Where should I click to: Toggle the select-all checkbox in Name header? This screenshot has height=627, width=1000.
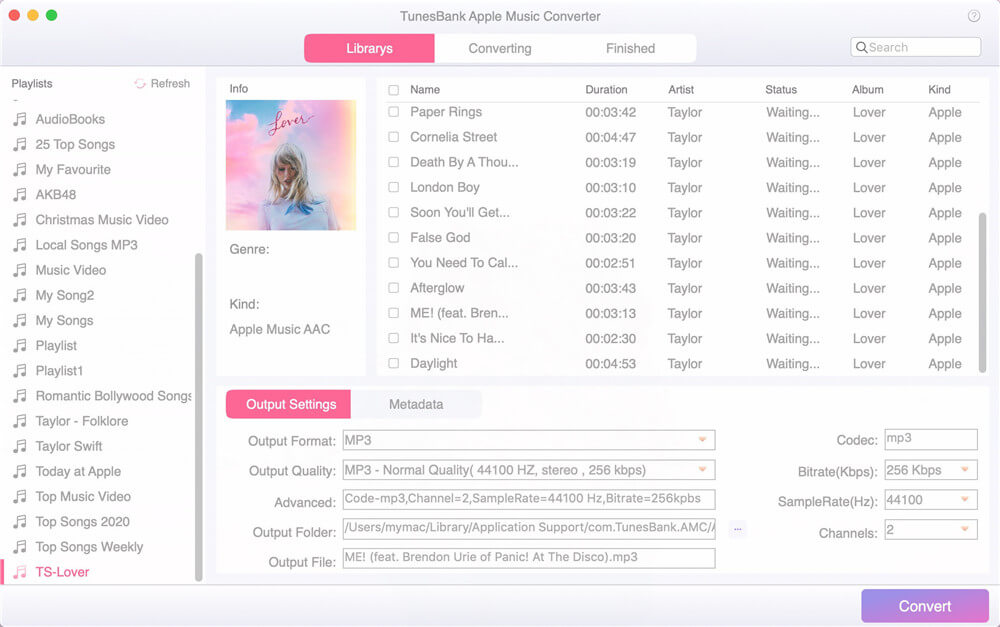(393, 90)
